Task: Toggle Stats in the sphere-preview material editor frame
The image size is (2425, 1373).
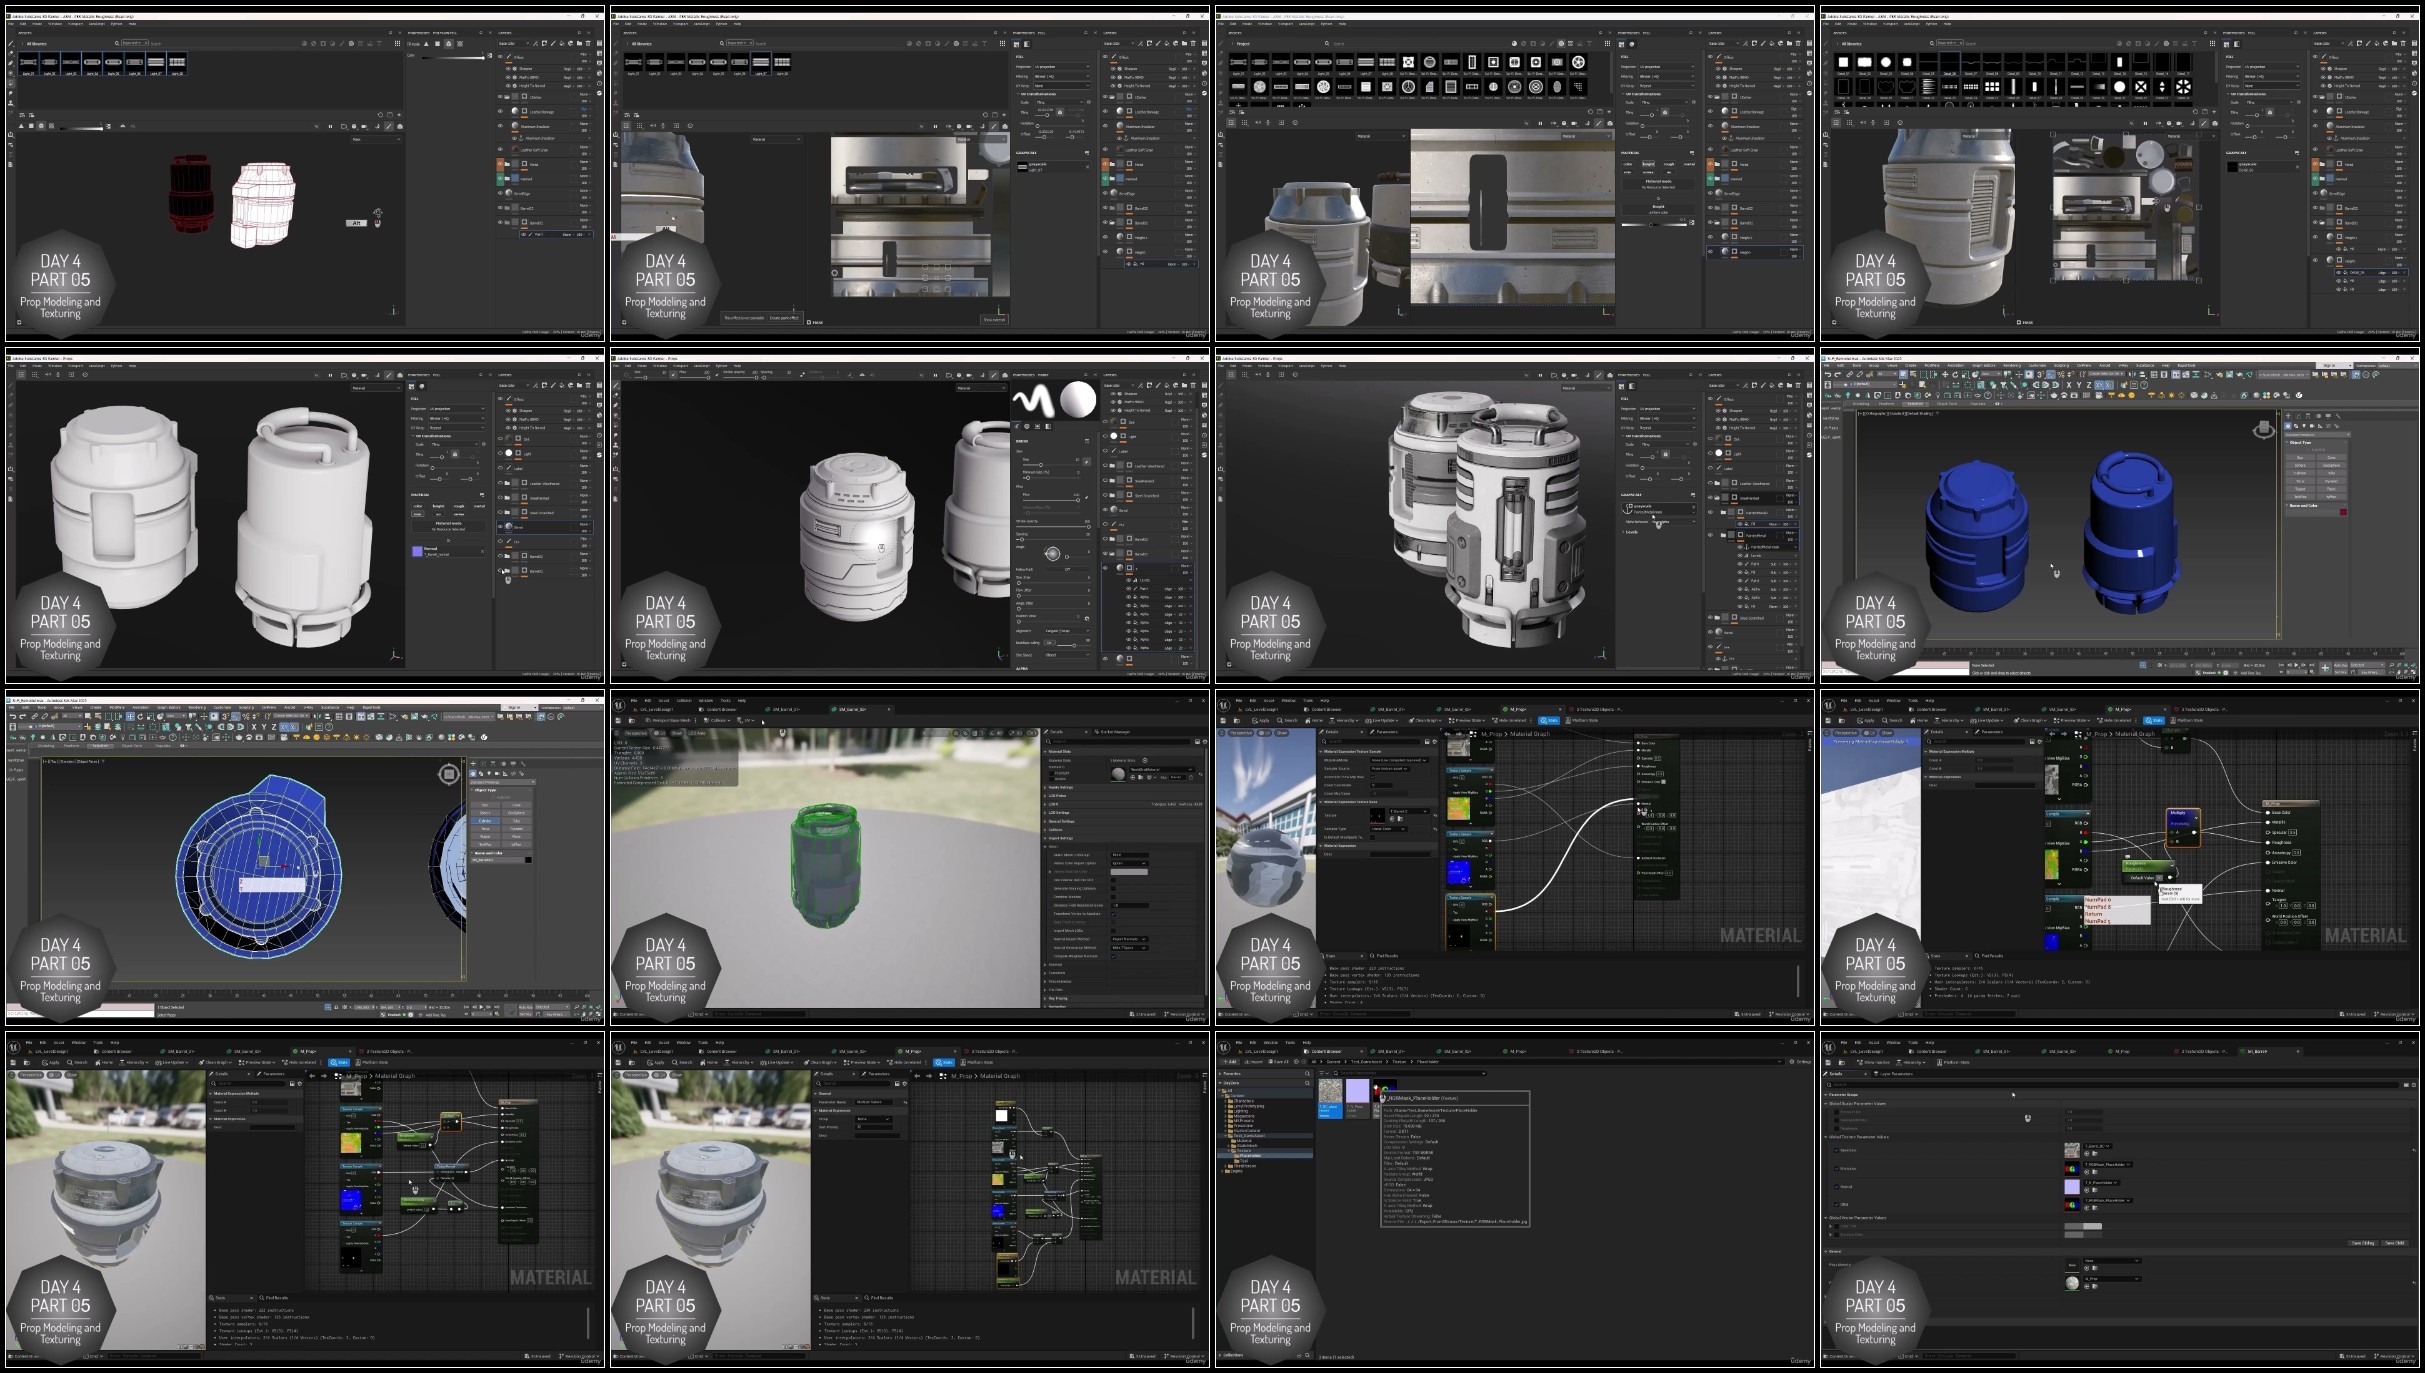Action: pyautogui.click(x=1549, y=720)
